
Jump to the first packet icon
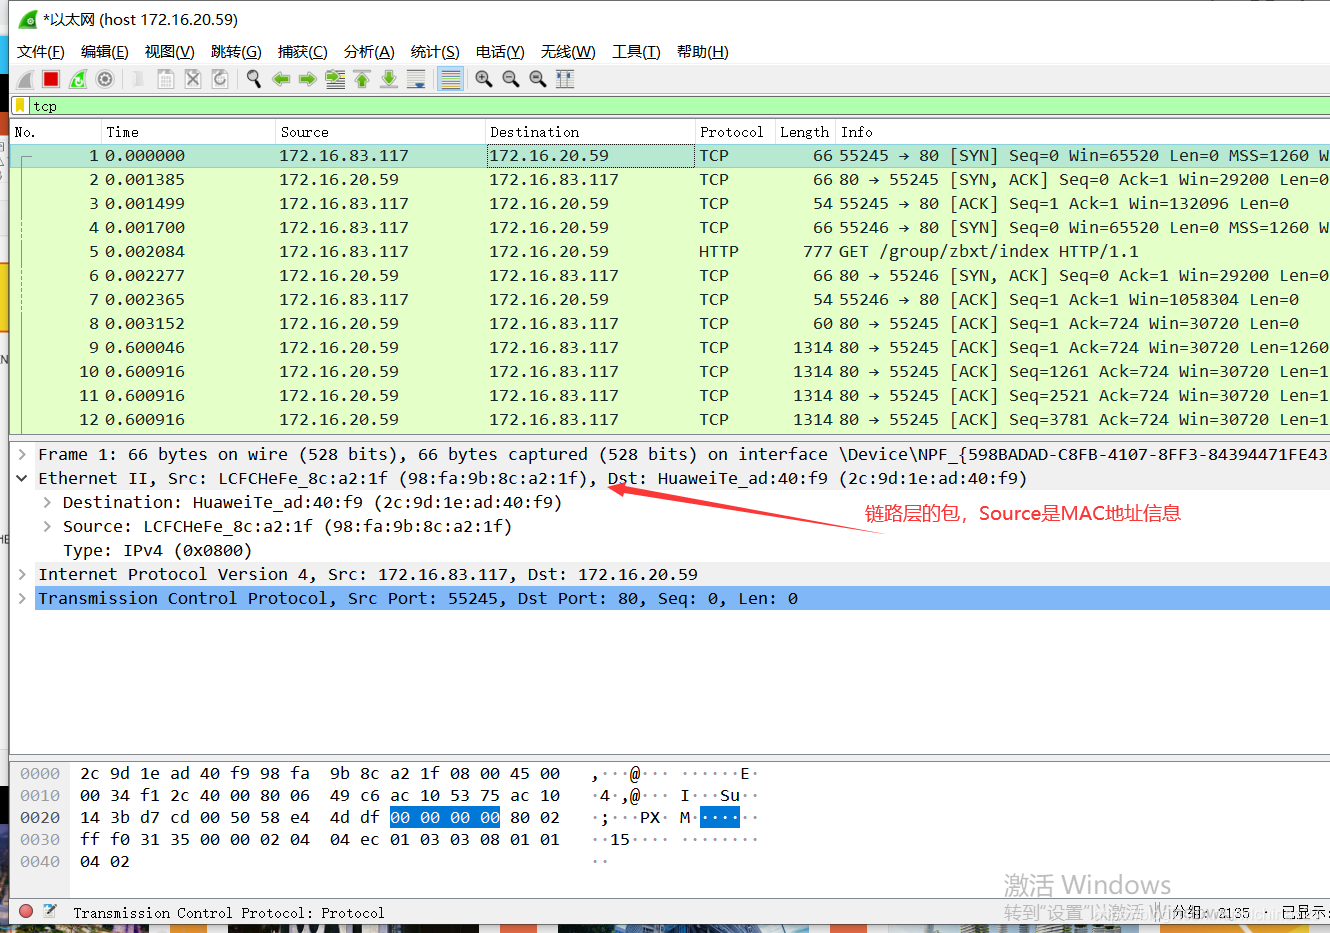pos(362,79)
